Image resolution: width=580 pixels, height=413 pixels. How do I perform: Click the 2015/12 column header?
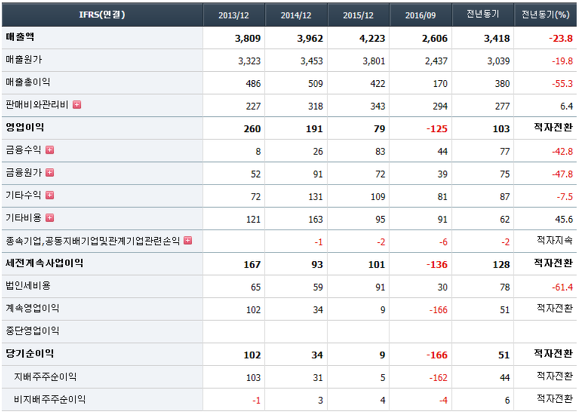click(358, 15)
